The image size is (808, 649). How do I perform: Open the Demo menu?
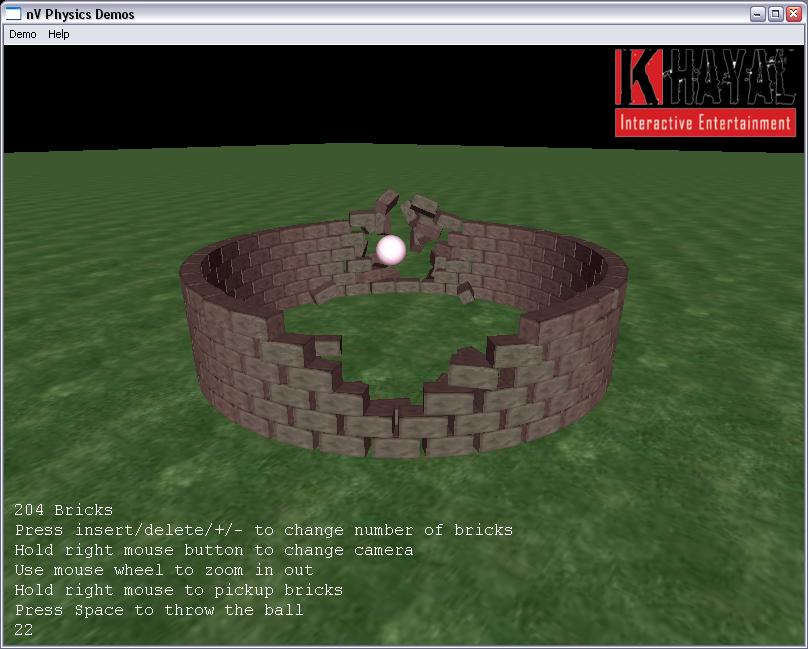(23, 34)
